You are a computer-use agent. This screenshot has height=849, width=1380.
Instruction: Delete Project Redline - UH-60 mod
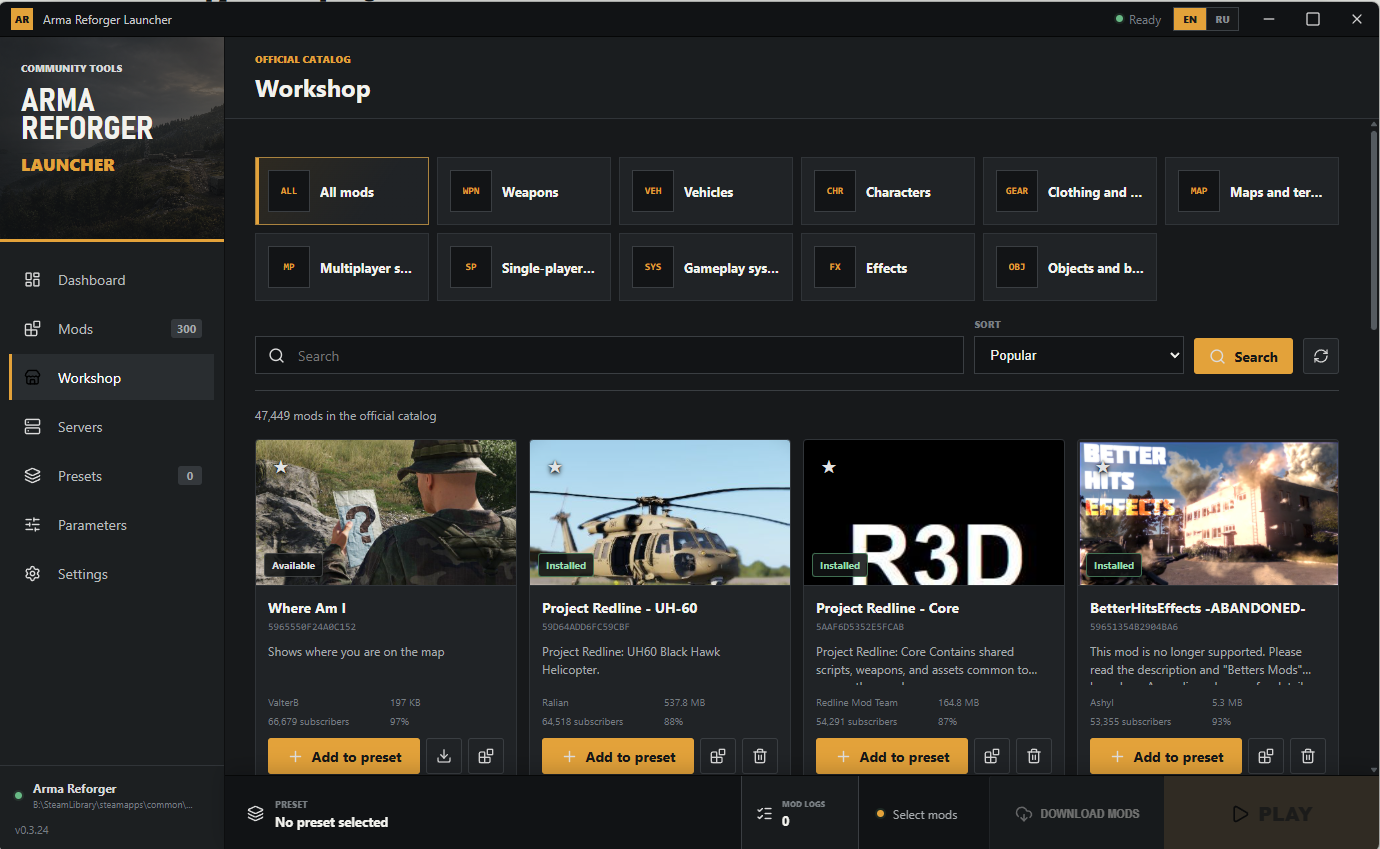(x=760, y=756)
